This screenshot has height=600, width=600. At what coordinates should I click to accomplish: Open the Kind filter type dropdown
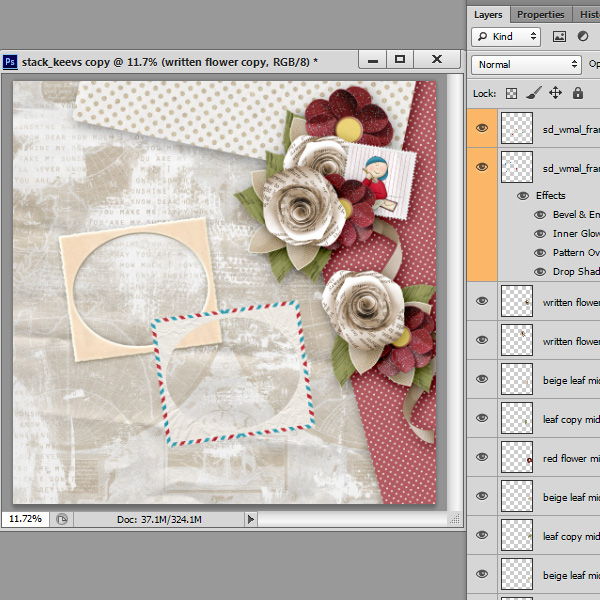pos(506,36)
